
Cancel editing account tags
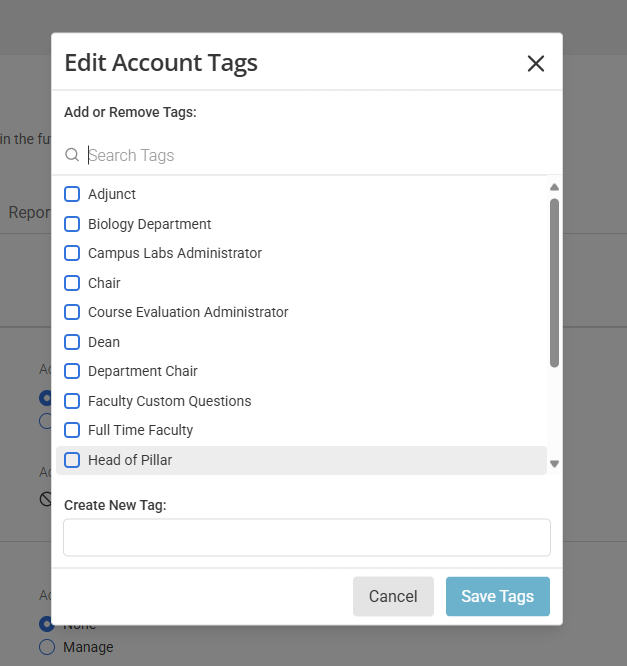[393, 596]
